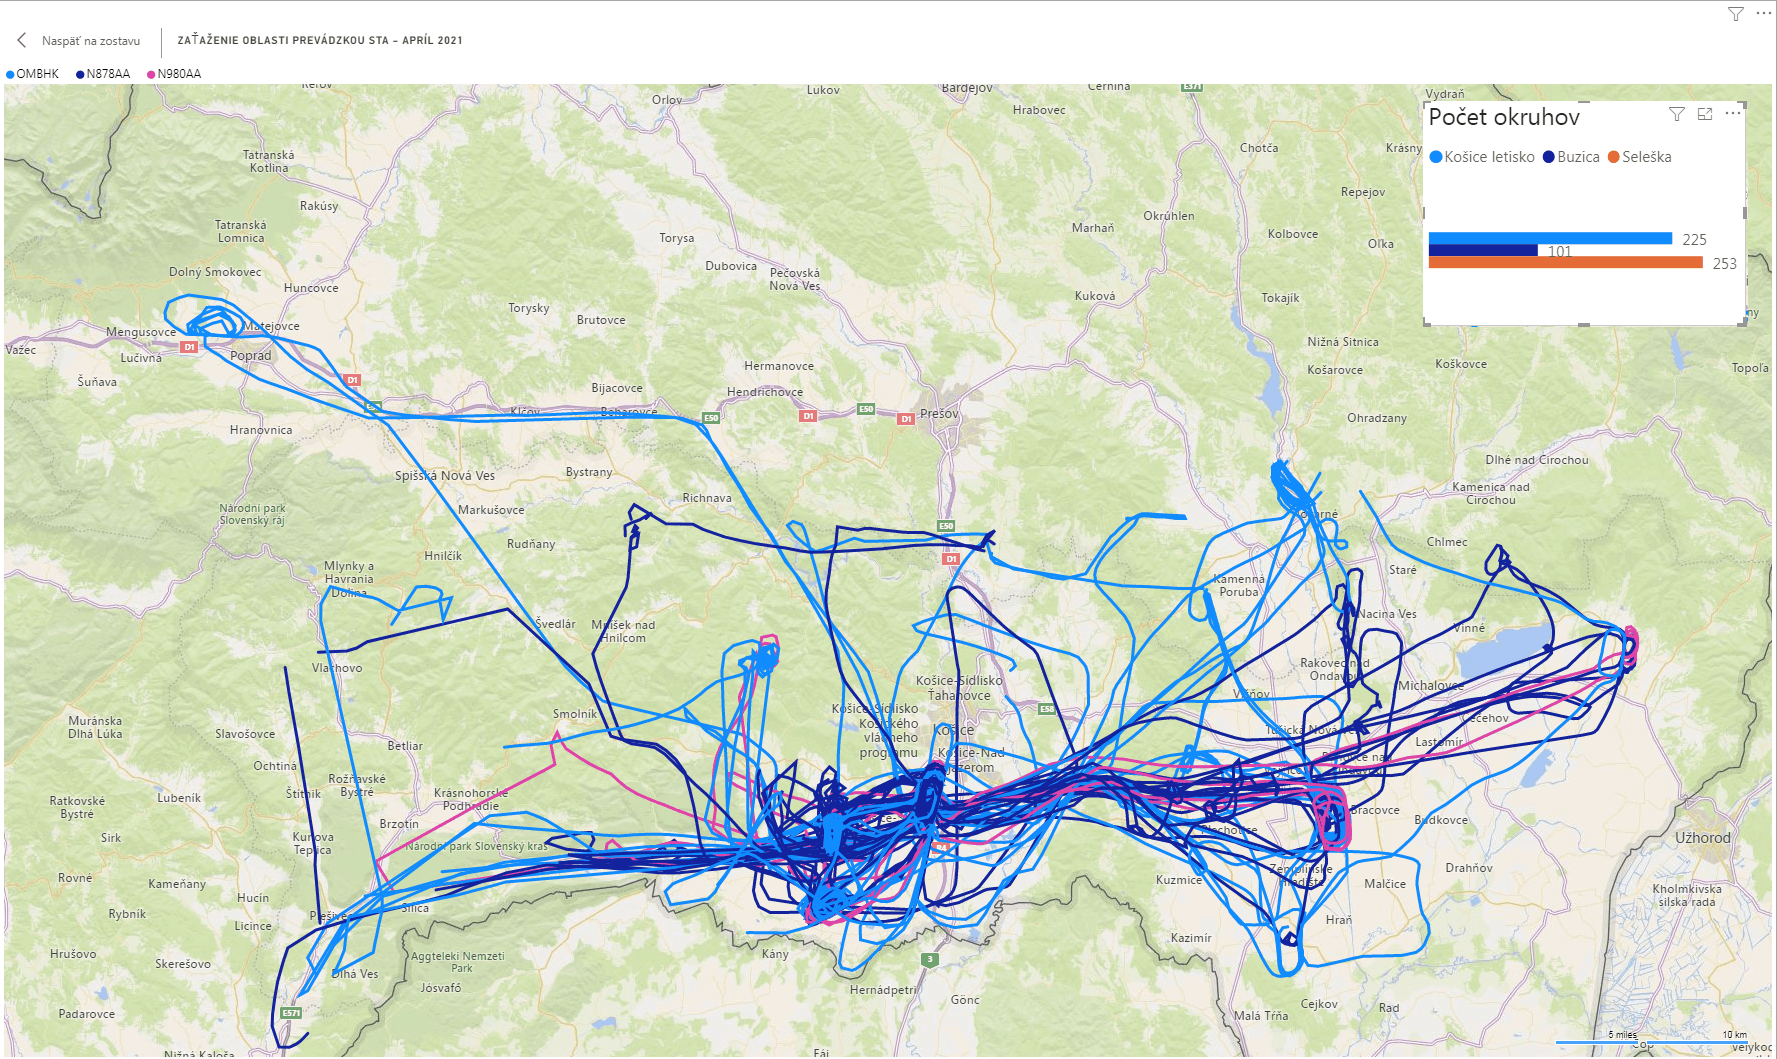
Task: Open focus mode for Počet okruhov chart
Action: (1705, 114)
